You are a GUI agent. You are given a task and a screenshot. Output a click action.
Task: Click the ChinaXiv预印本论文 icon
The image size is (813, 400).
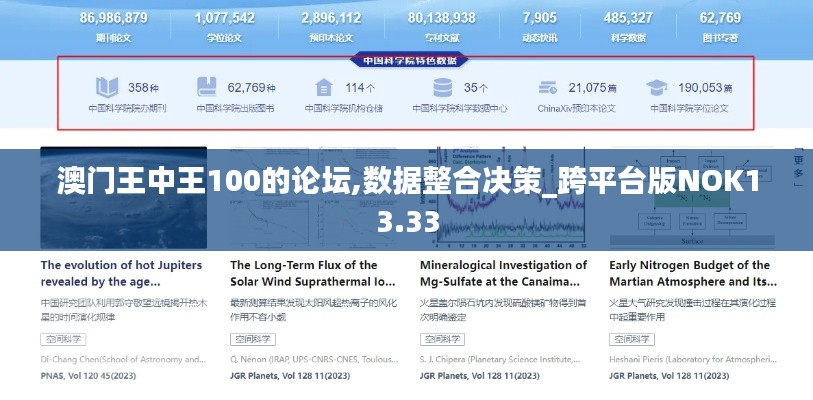tap(548, 87)
